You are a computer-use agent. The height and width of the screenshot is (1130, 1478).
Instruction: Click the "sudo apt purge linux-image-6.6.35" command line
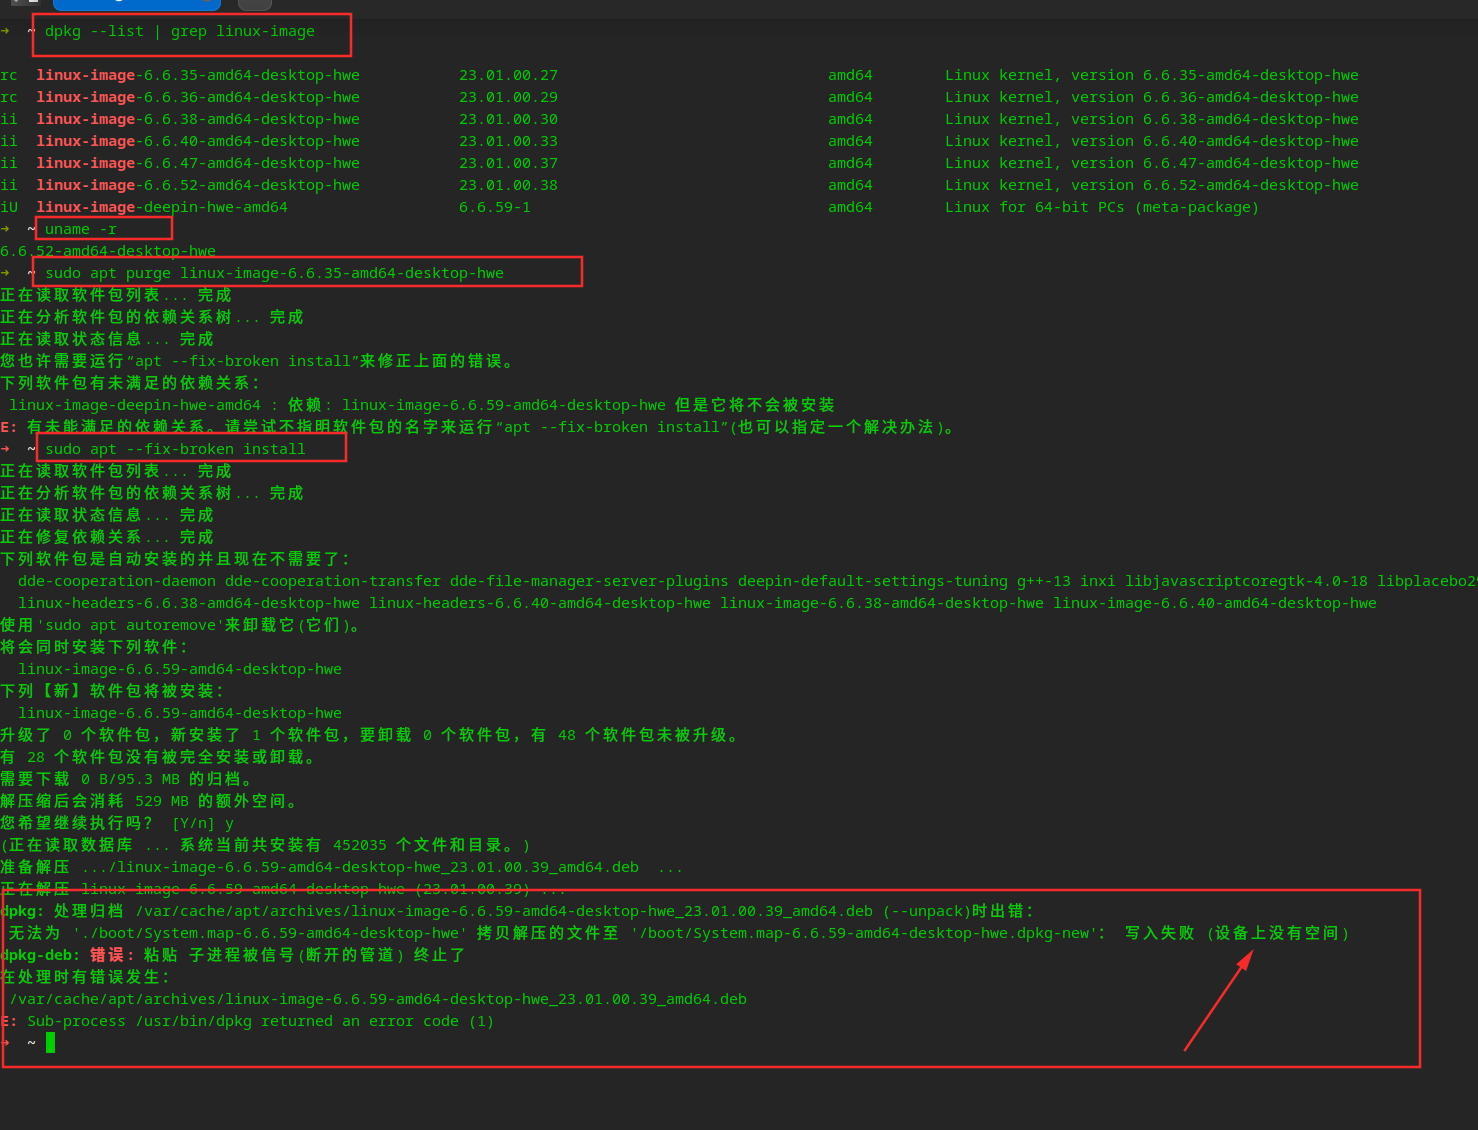(274, 273)
